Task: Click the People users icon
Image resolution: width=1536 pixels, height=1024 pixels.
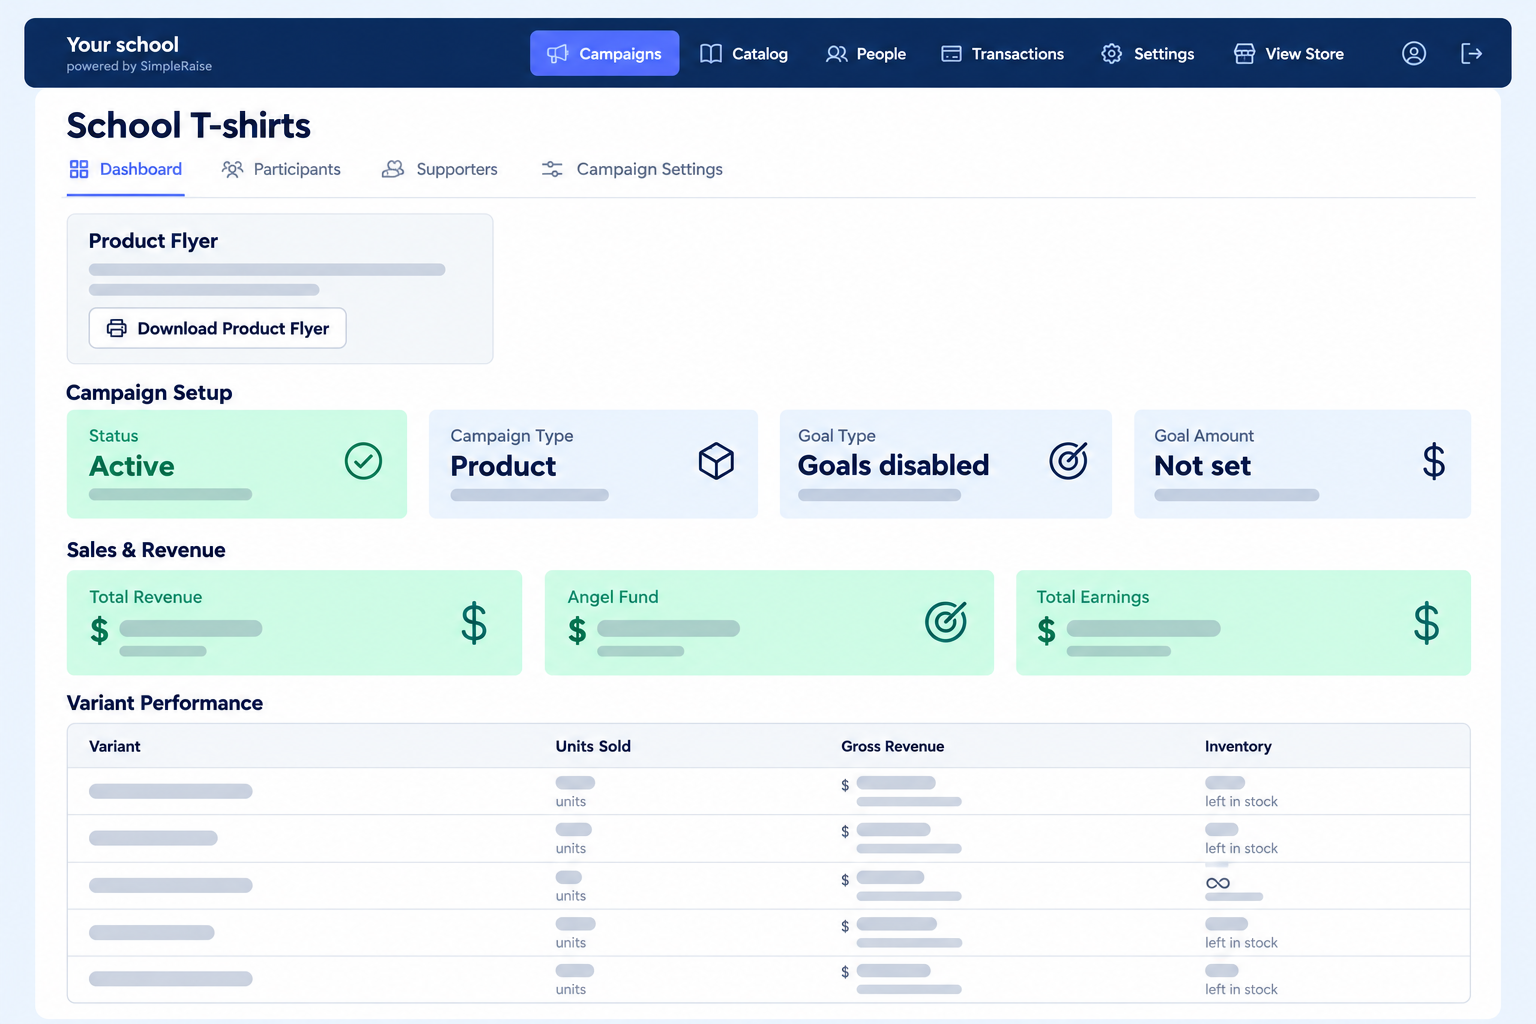Action: coord(837,53)
